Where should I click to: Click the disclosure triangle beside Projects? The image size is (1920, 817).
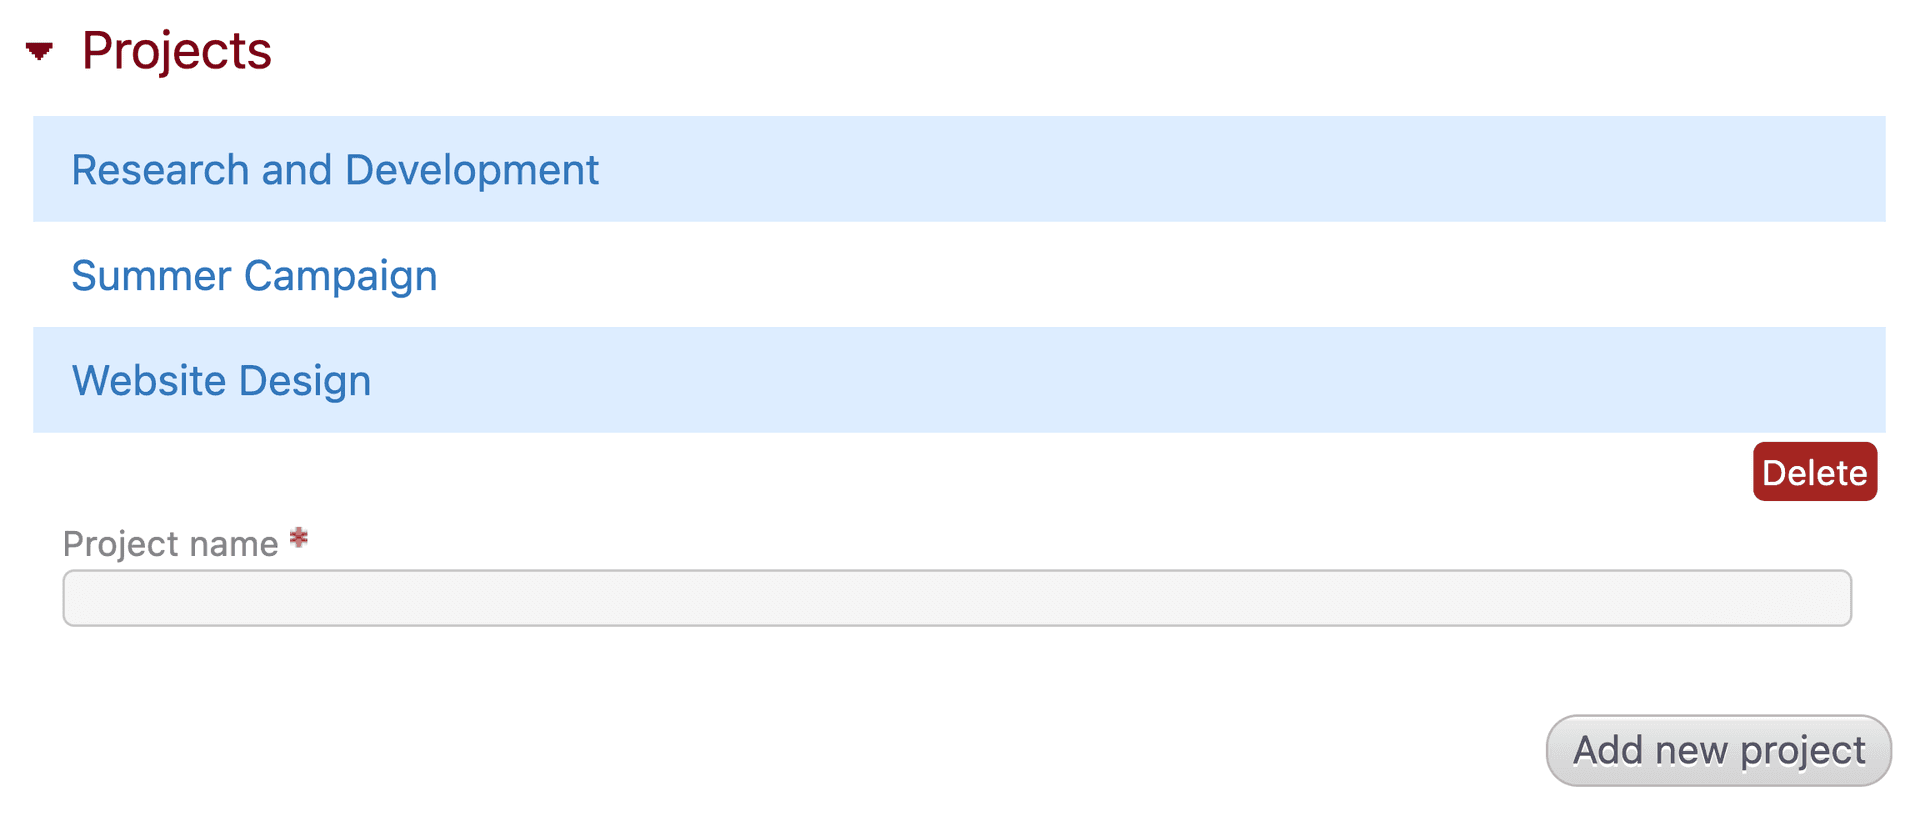(38, 50)
